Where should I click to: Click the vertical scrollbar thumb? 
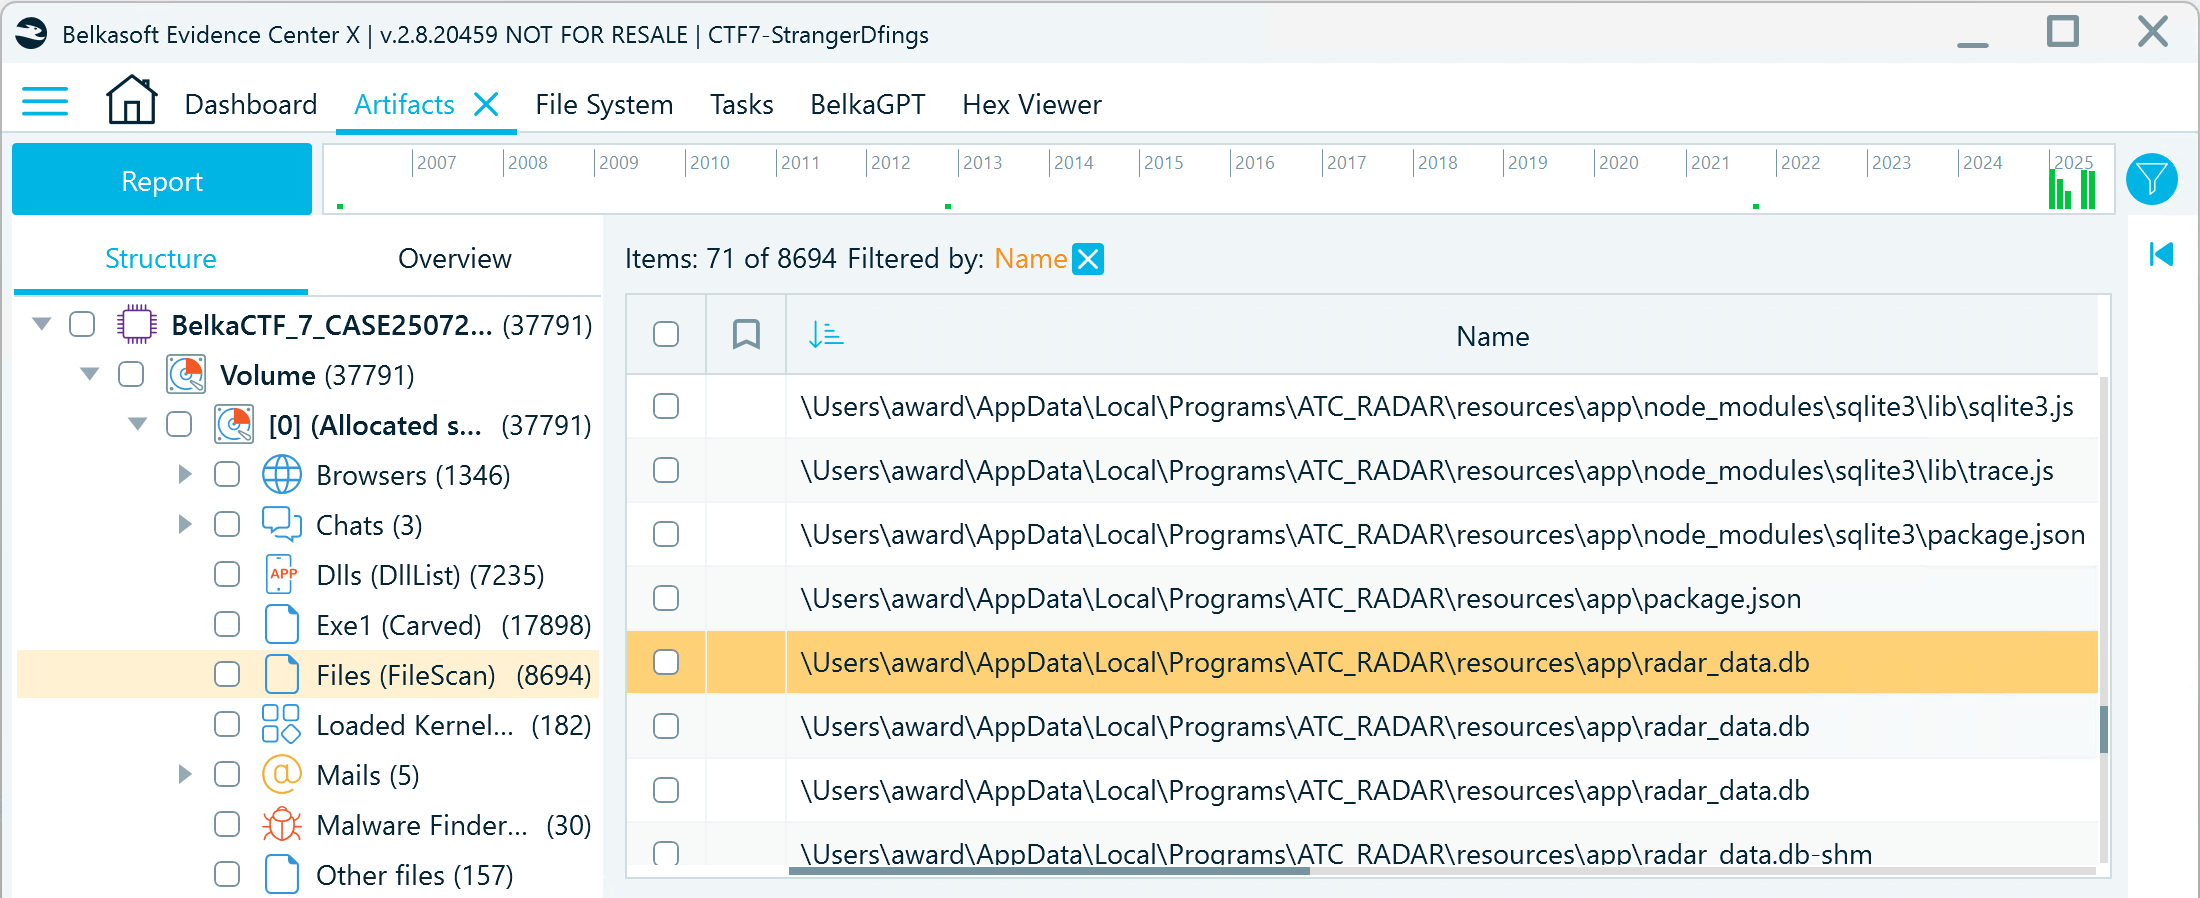click(2104, 729)
